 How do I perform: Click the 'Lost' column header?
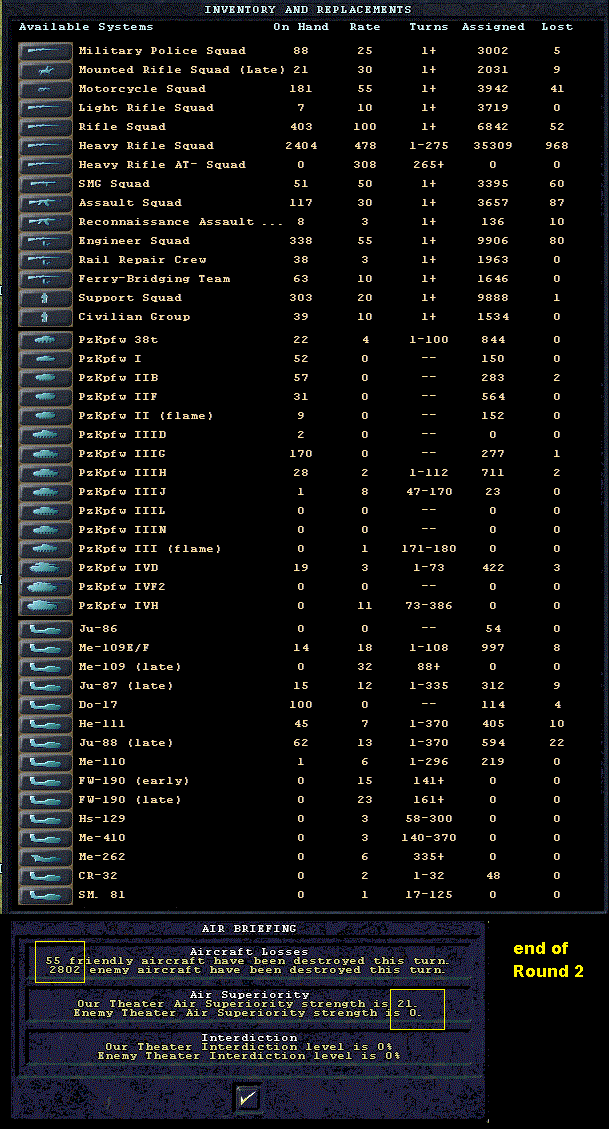coord(557,27)
